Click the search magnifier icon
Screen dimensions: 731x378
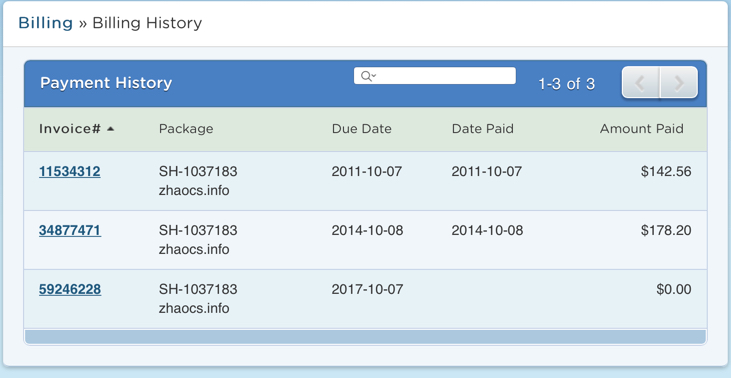[x=366, y=76]
